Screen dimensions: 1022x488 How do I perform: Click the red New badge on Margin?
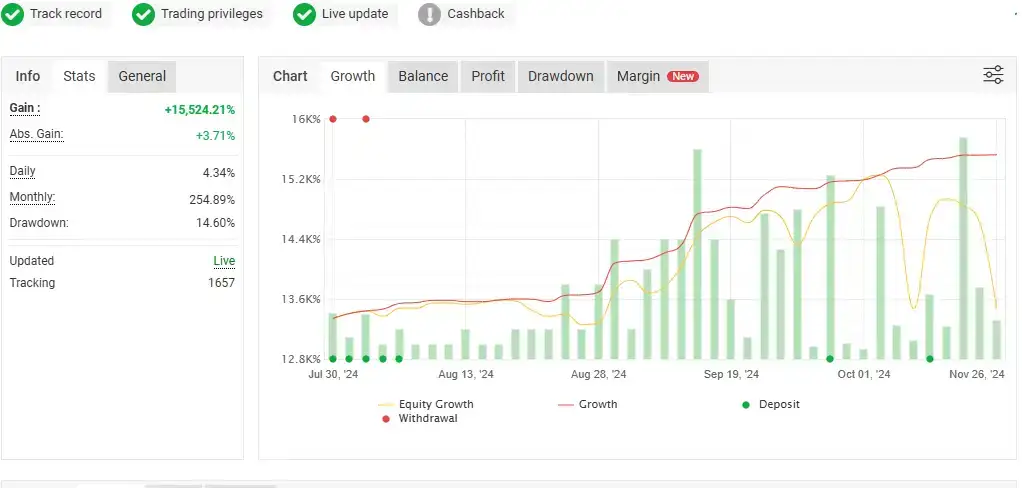pyautogui.click(x=684, y=76)
